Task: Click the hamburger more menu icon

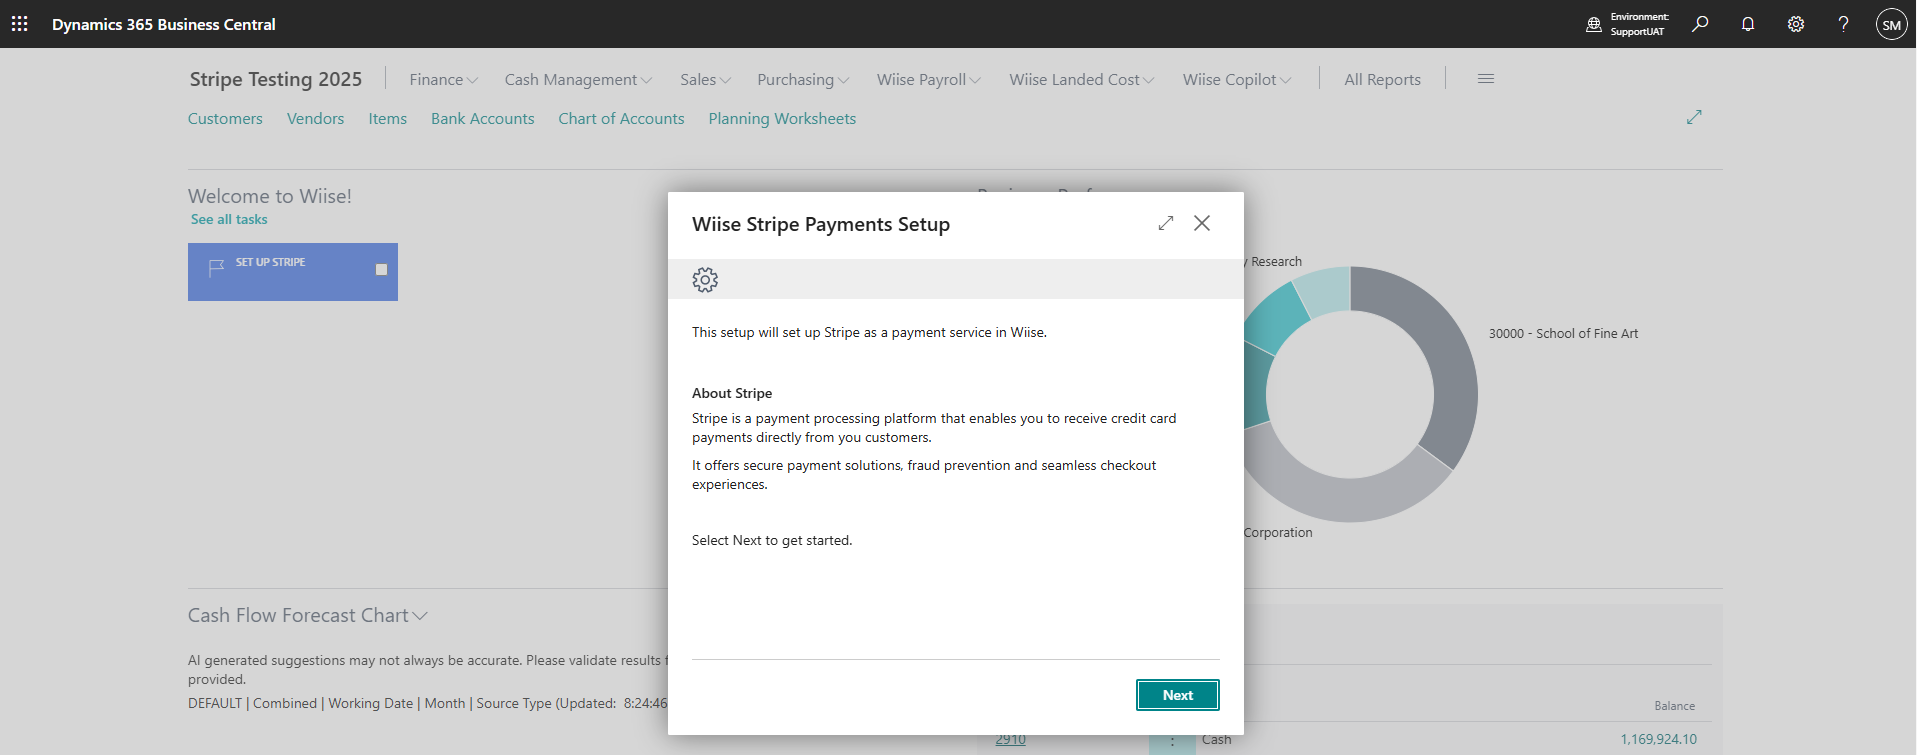Action: click(1486, 79)
